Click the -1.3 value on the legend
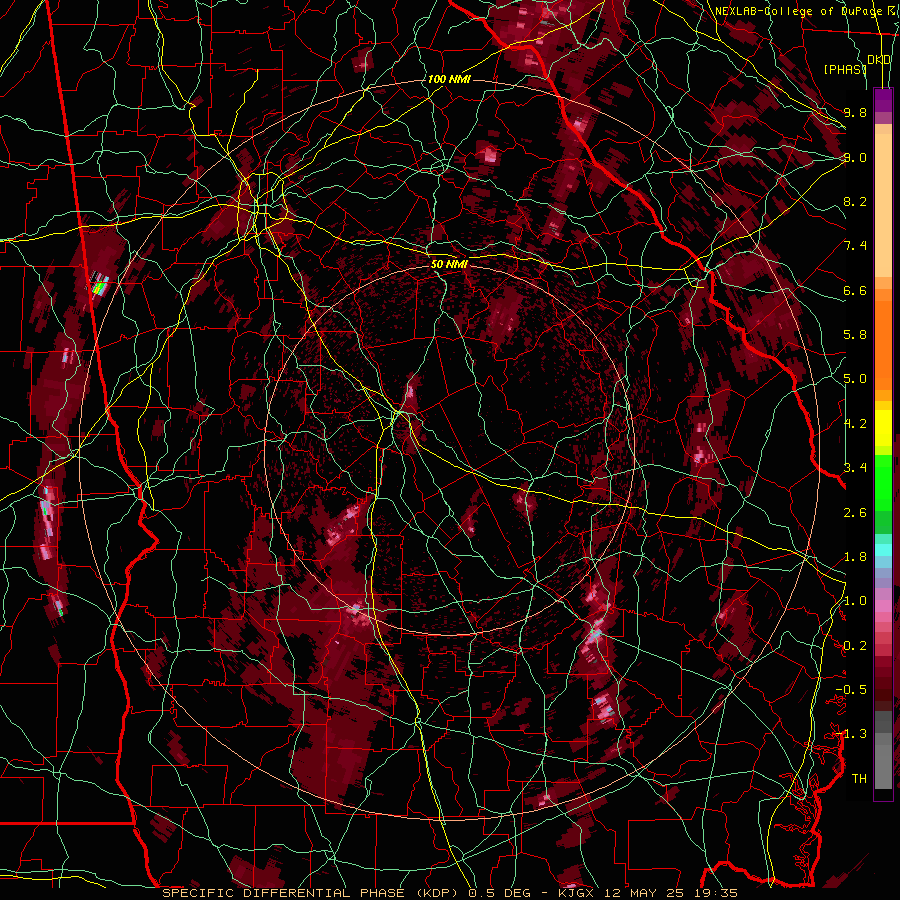This screenshot has width=900, height=900. click(851, 734)
